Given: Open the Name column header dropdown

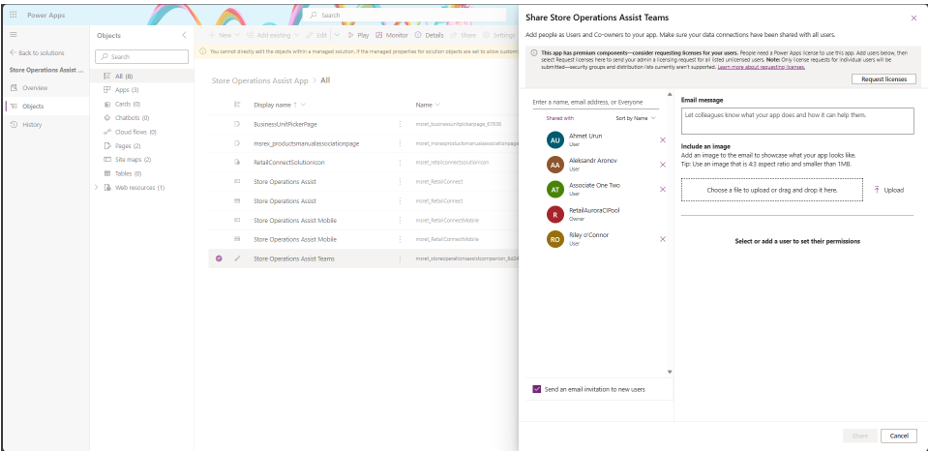Looking at the screenshot, I should (x=427, y=105).
